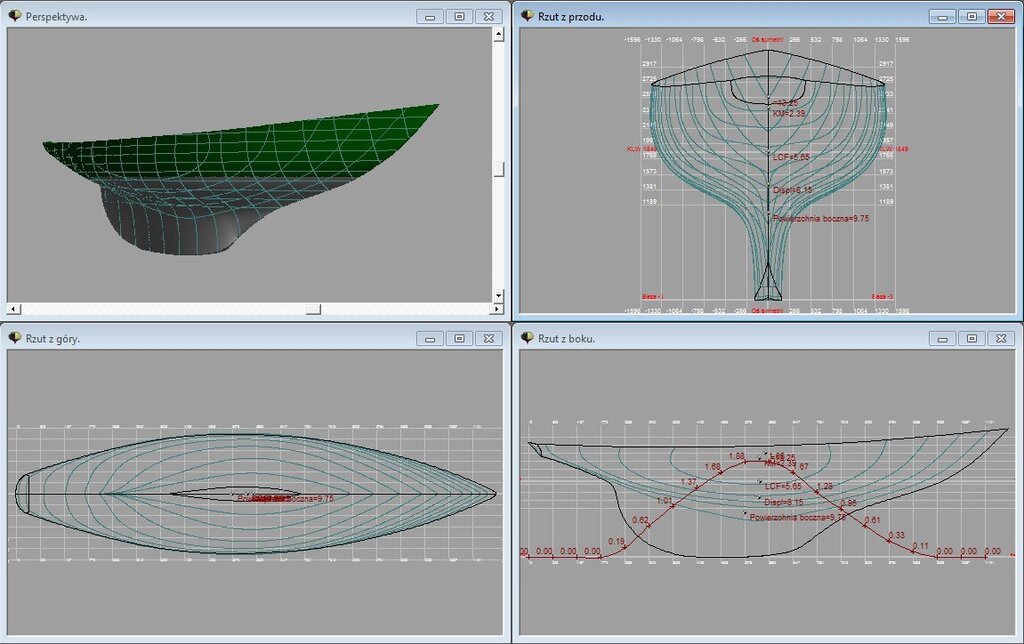This screenshot has width=1024, height=644.
Task: Maximize the Perspektywa view window
Action: pyautogui.click(x=459, y=16)
